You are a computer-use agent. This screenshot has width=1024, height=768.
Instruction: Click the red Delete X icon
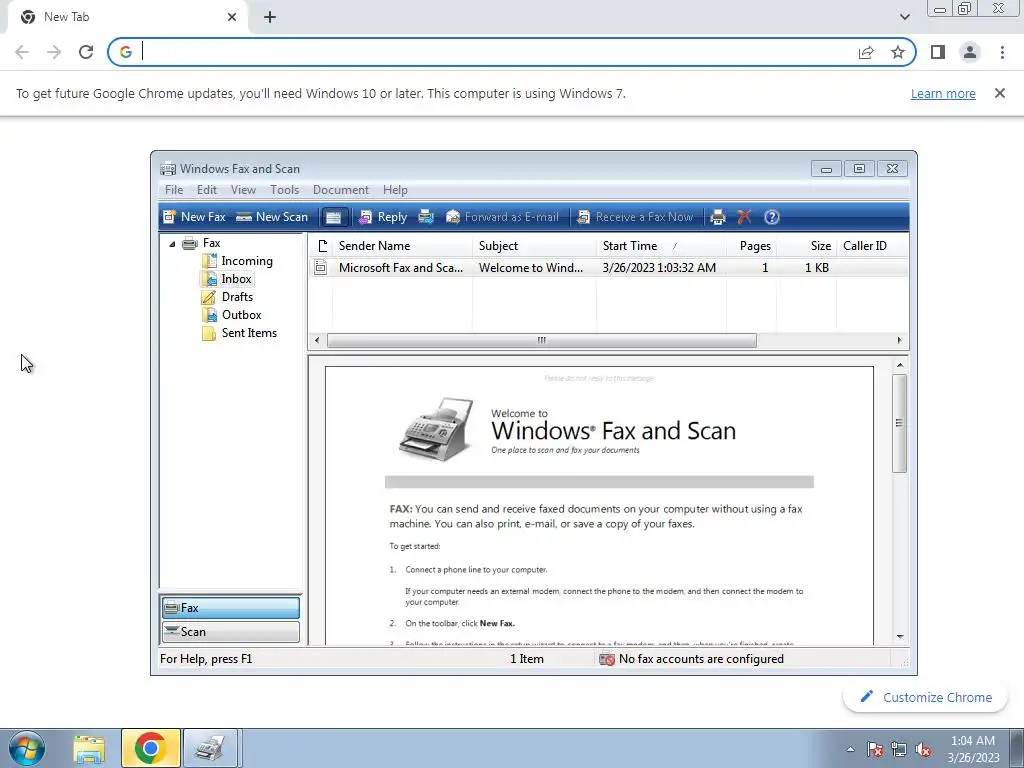pos(744,217)
